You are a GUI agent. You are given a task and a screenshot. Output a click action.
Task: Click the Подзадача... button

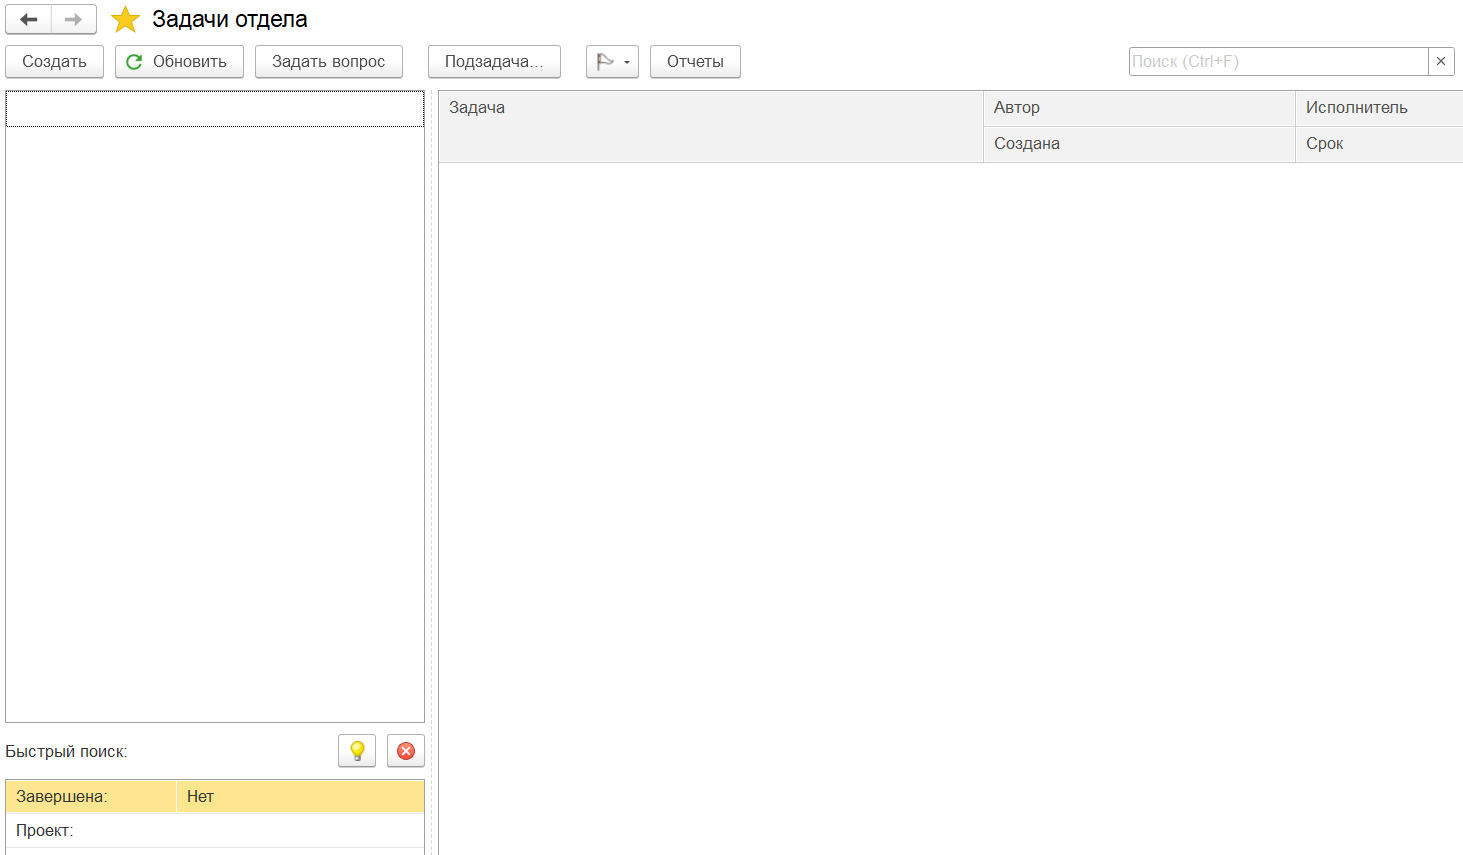(494, 61)
